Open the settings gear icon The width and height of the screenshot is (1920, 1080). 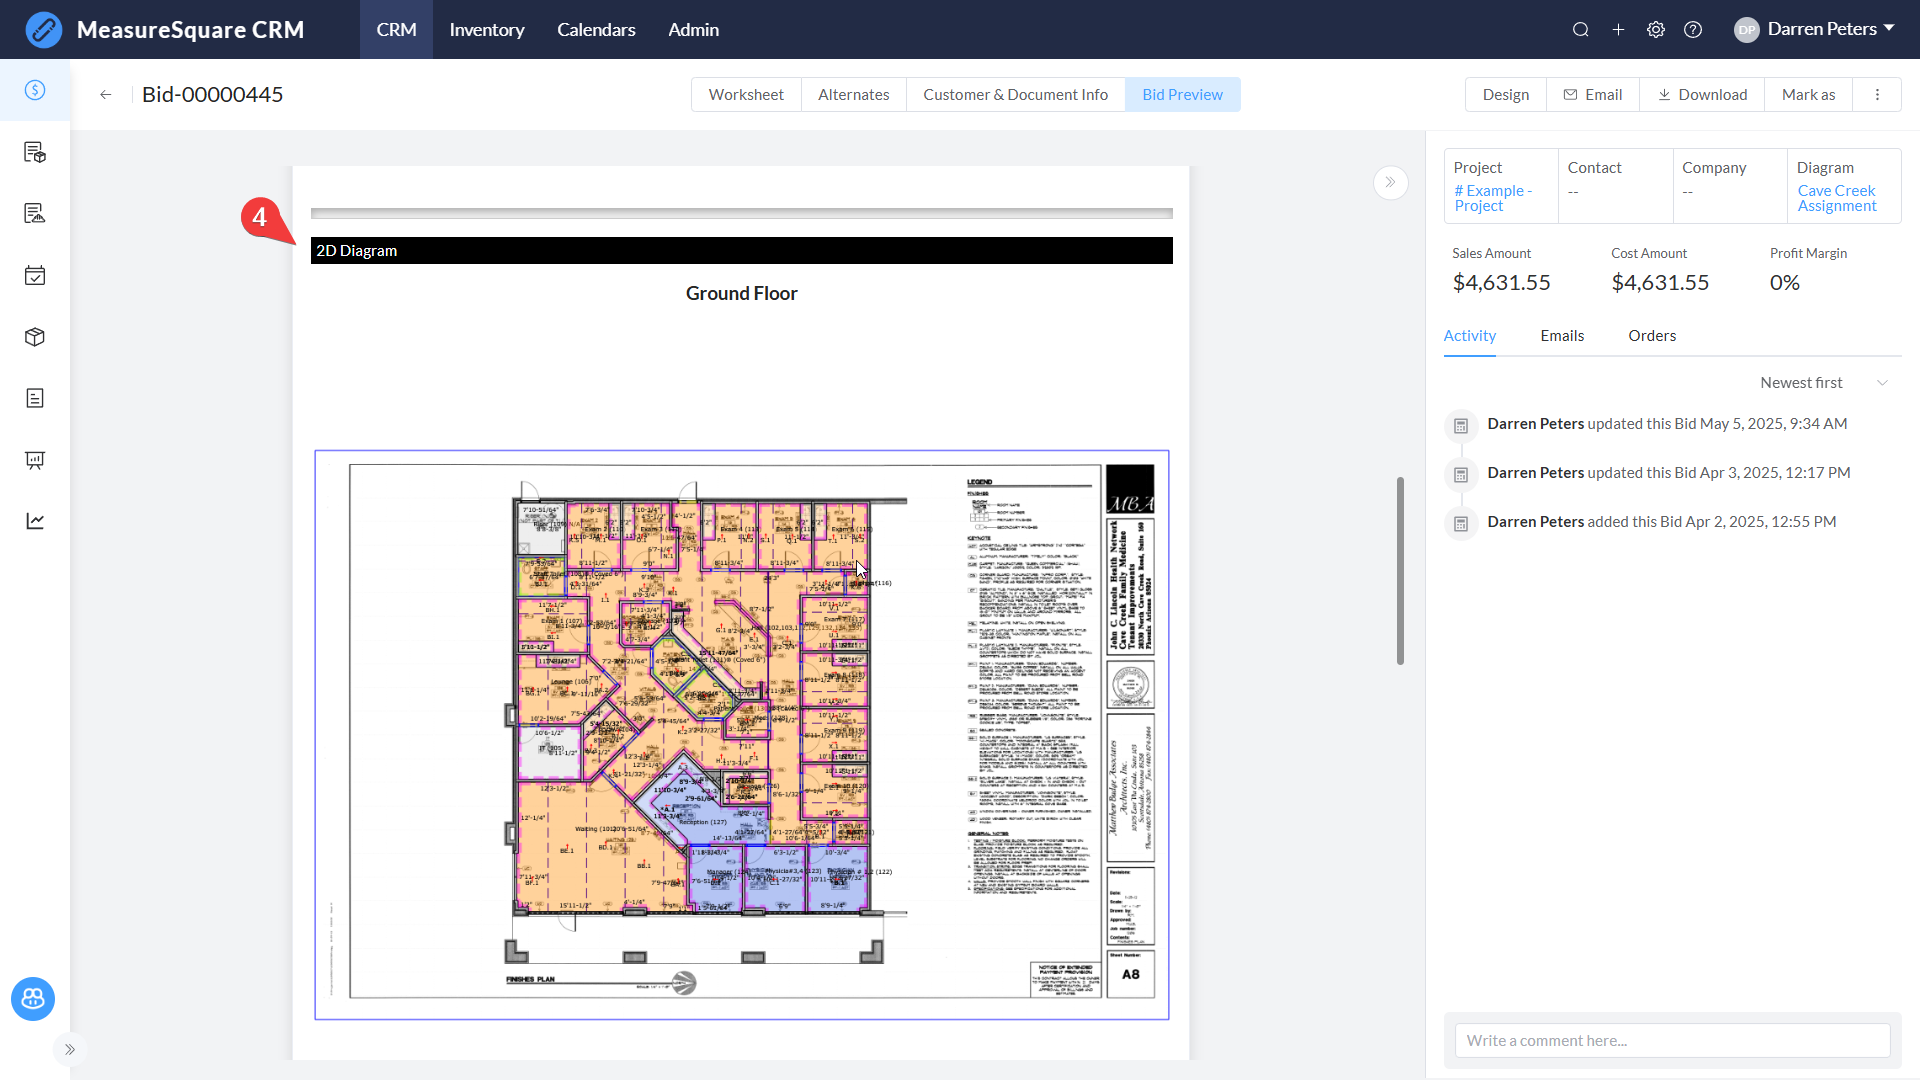click(x=1656, y=30)
